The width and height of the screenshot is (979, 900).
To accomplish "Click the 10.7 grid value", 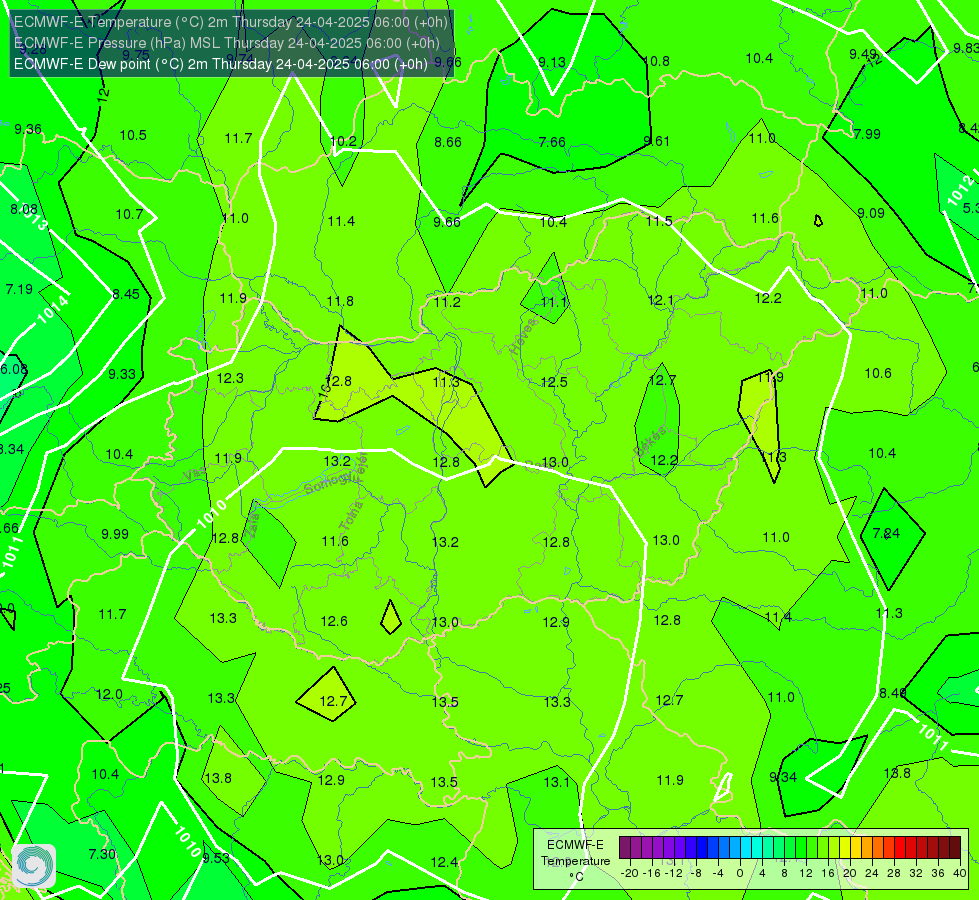I will 129,214.
